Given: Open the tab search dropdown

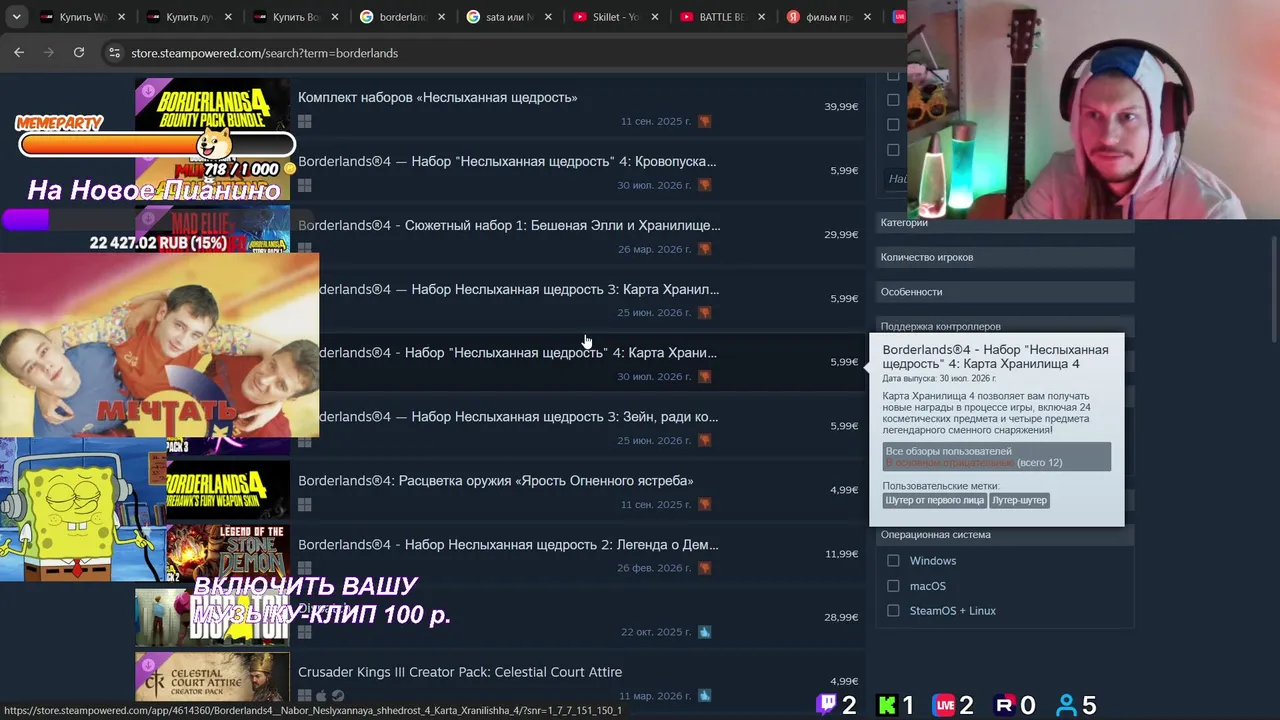Looking at the screenshot, I should pyautogui.click(x=16, y=17).
